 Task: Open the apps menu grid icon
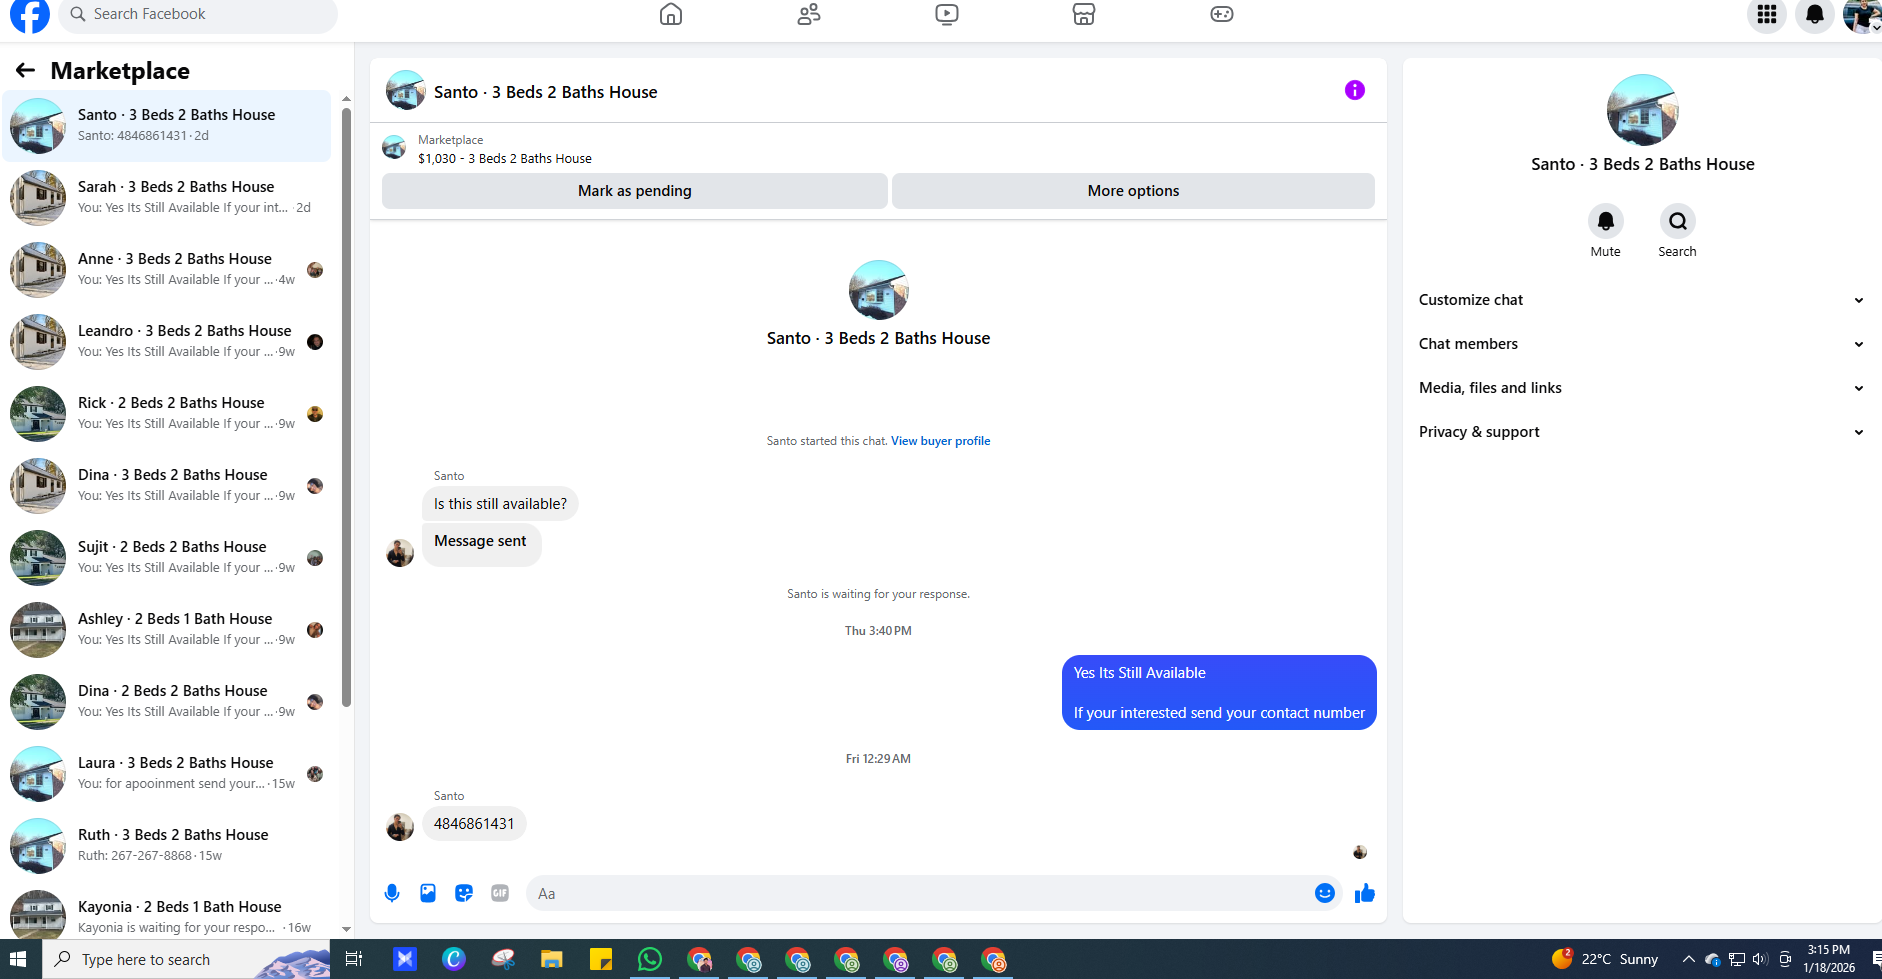[1767, 15]
